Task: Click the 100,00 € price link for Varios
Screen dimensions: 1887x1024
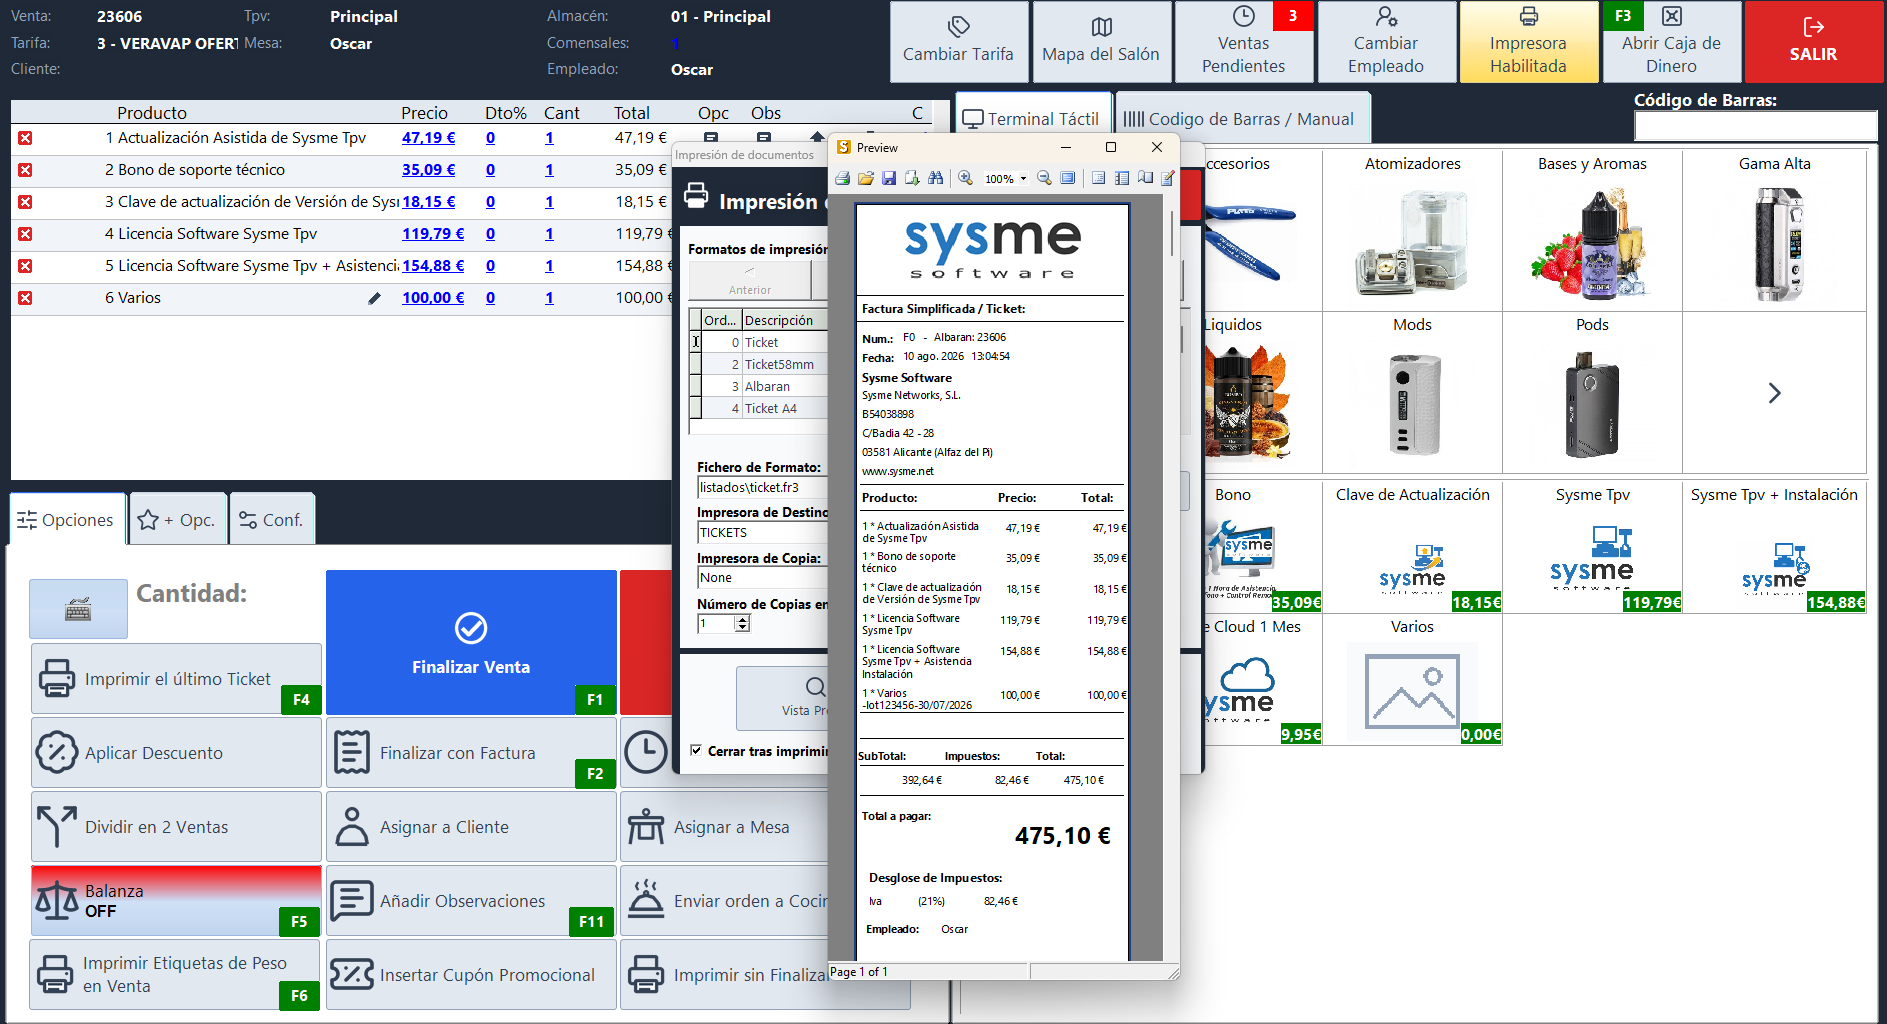Action: [433, 298]
